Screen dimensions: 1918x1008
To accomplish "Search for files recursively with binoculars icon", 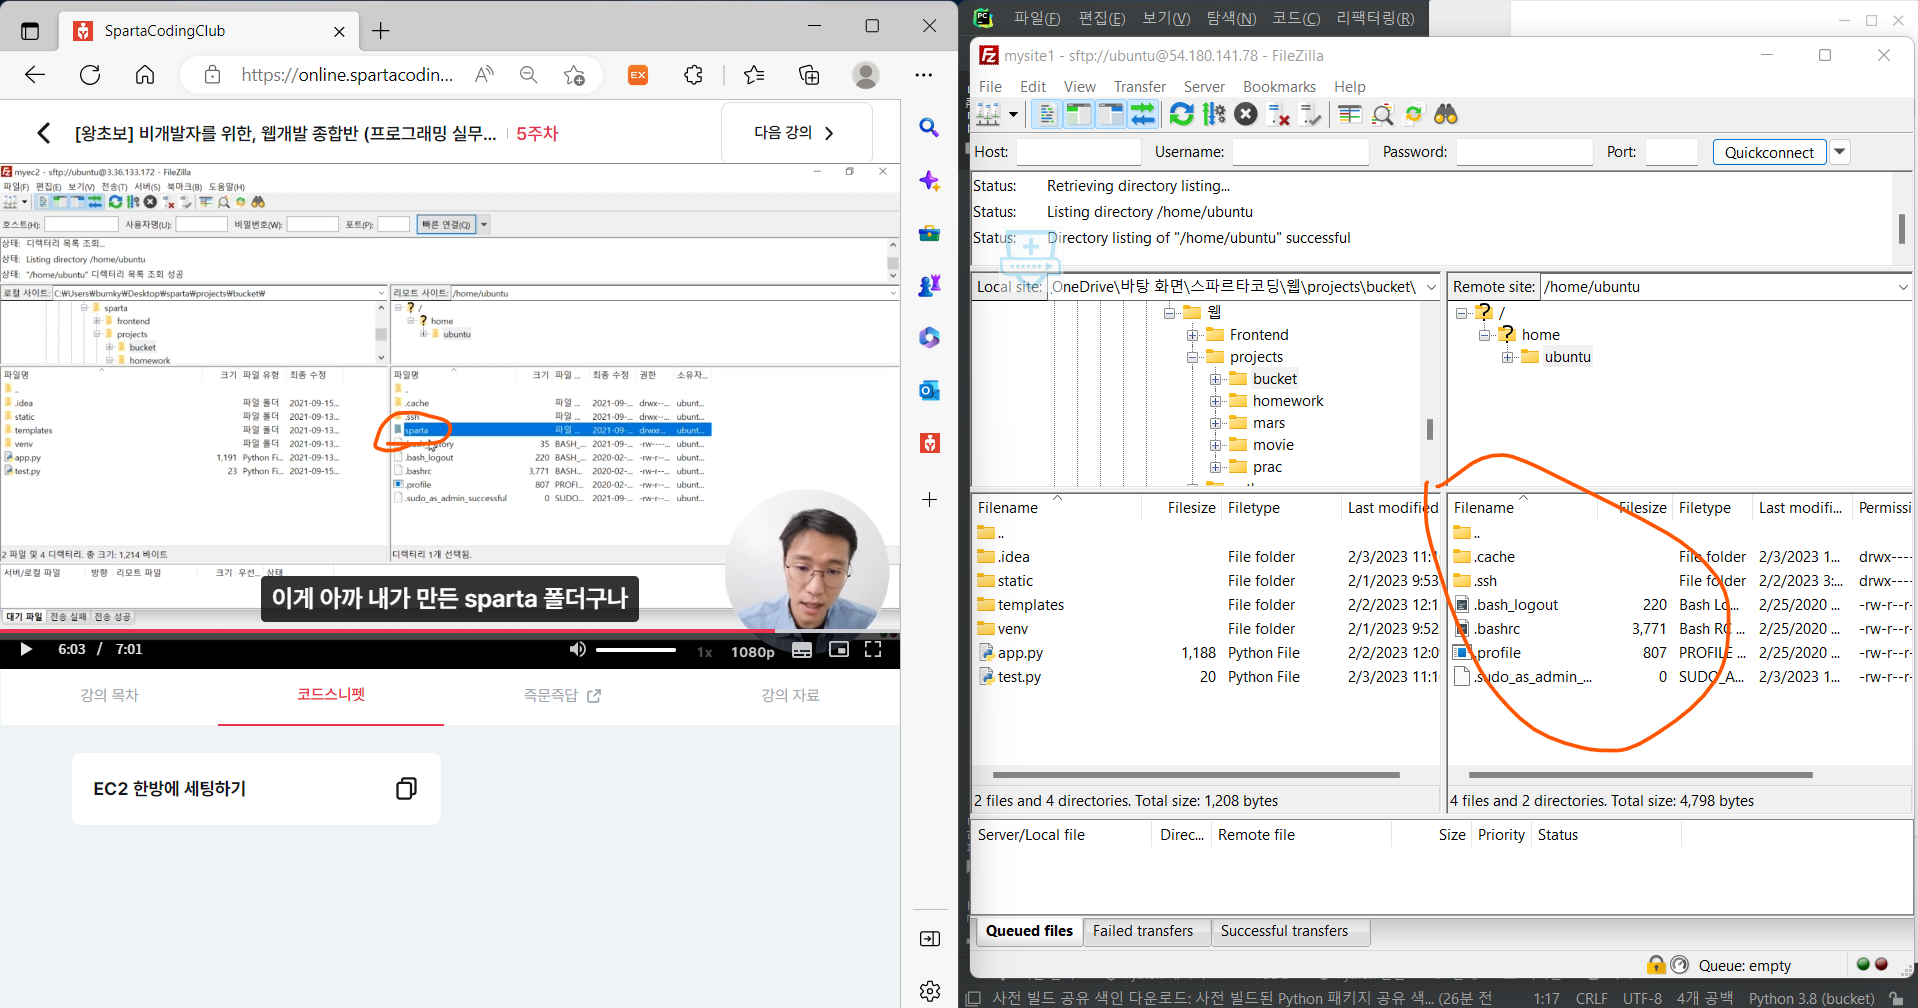I will 1446,115.
